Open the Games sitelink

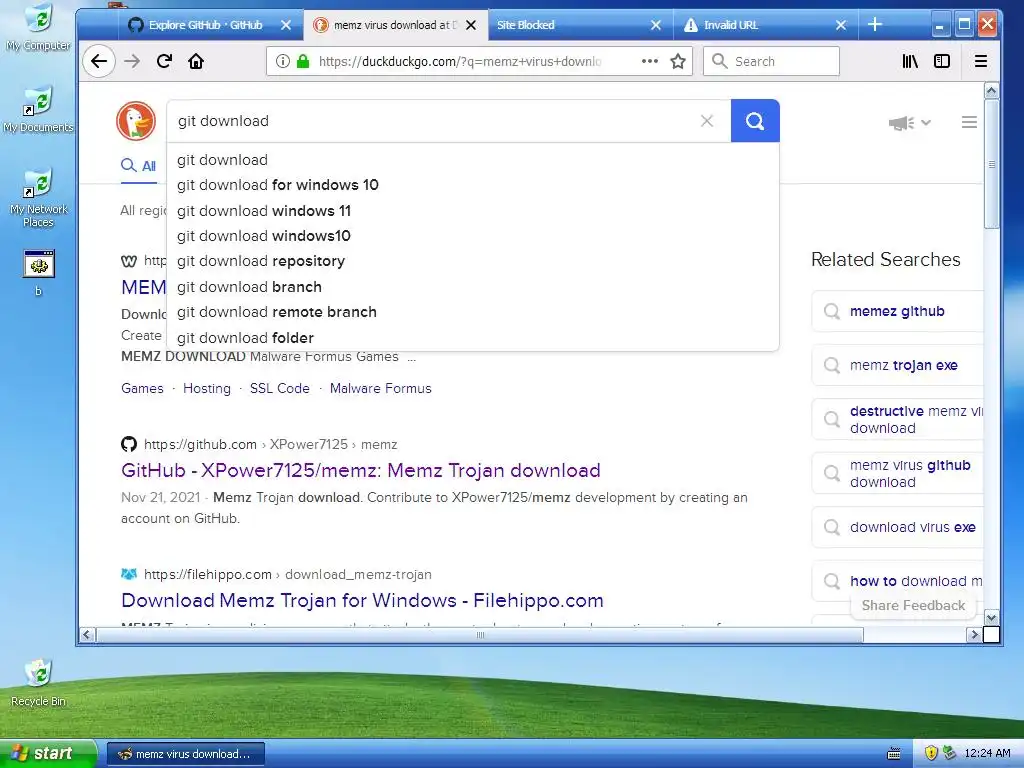142,388
